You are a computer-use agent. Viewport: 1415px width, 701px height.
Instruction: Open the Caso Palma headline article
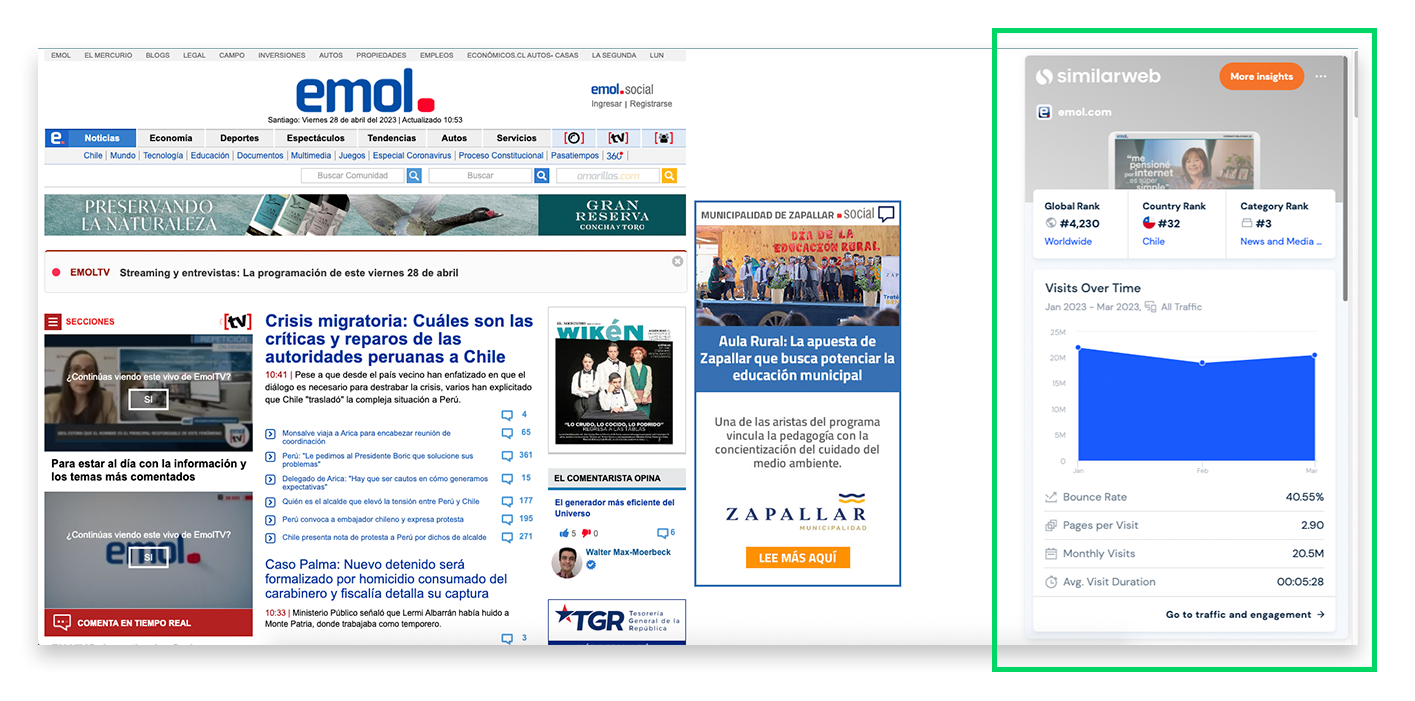point(386,579)
